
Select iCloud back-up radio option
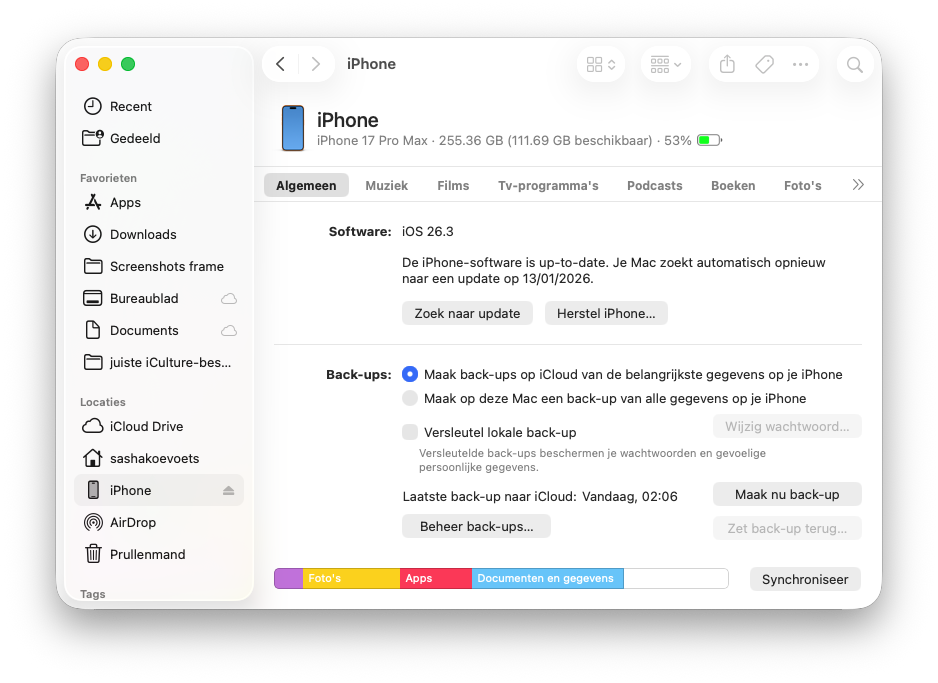[x=409, y=374]
